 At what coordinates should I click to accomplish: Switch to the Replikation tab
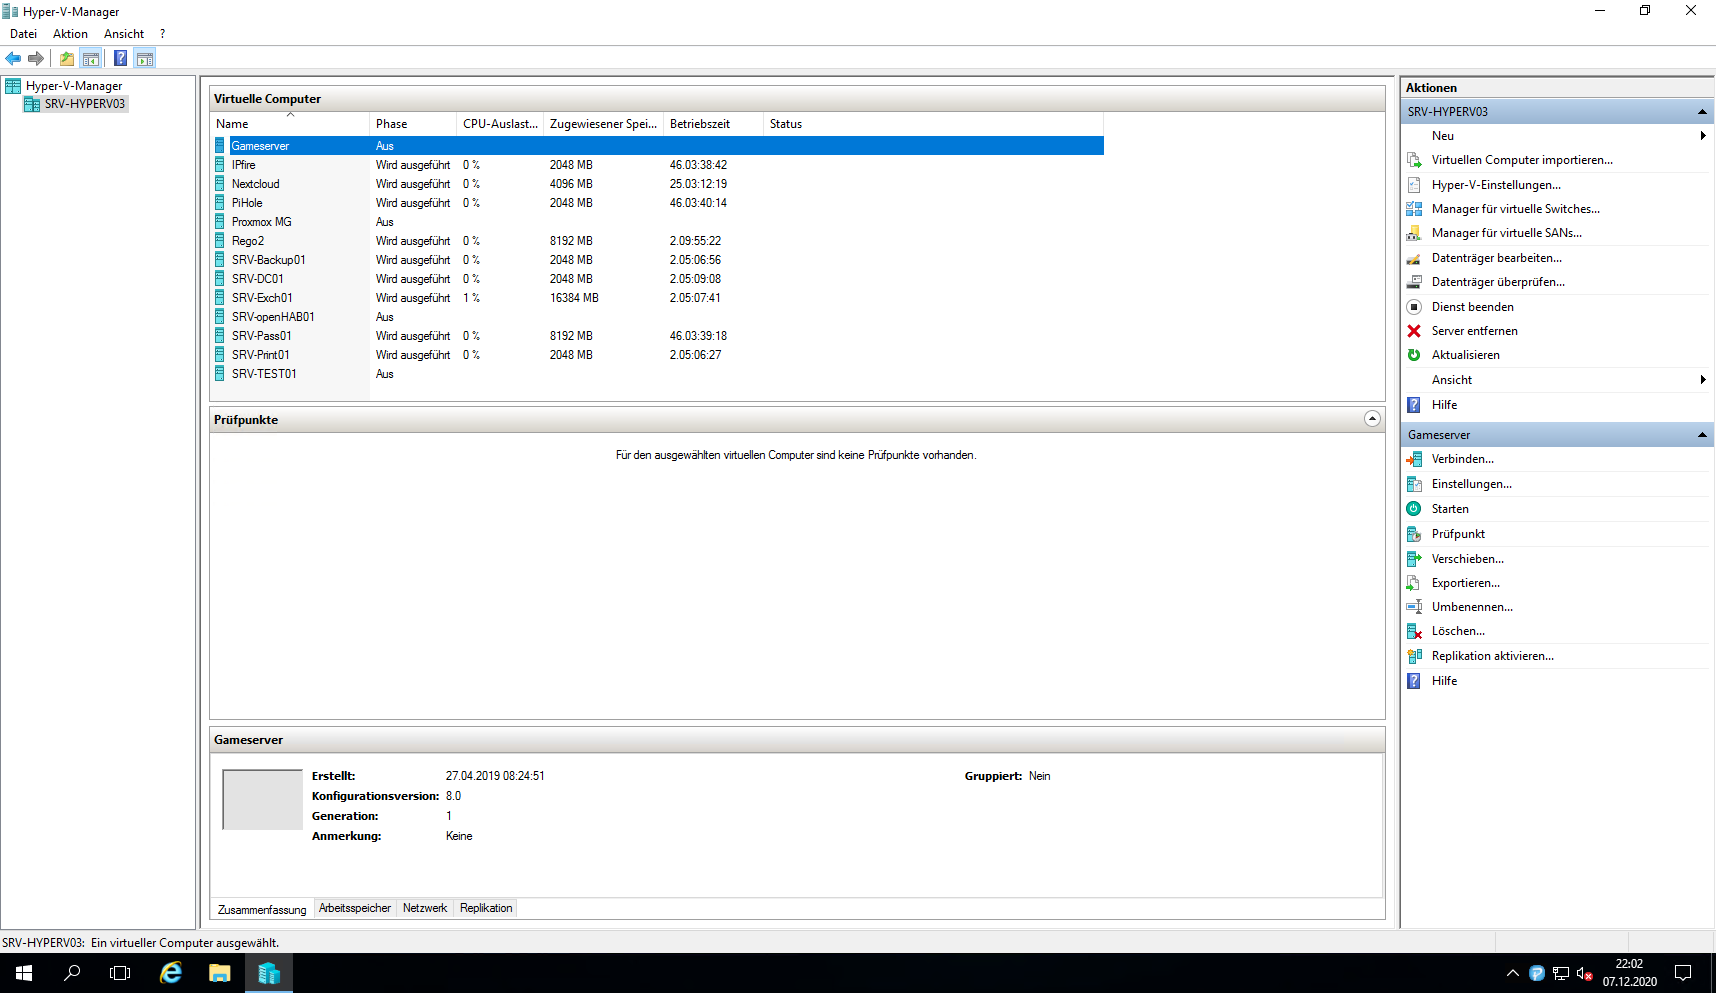(486, 908)
